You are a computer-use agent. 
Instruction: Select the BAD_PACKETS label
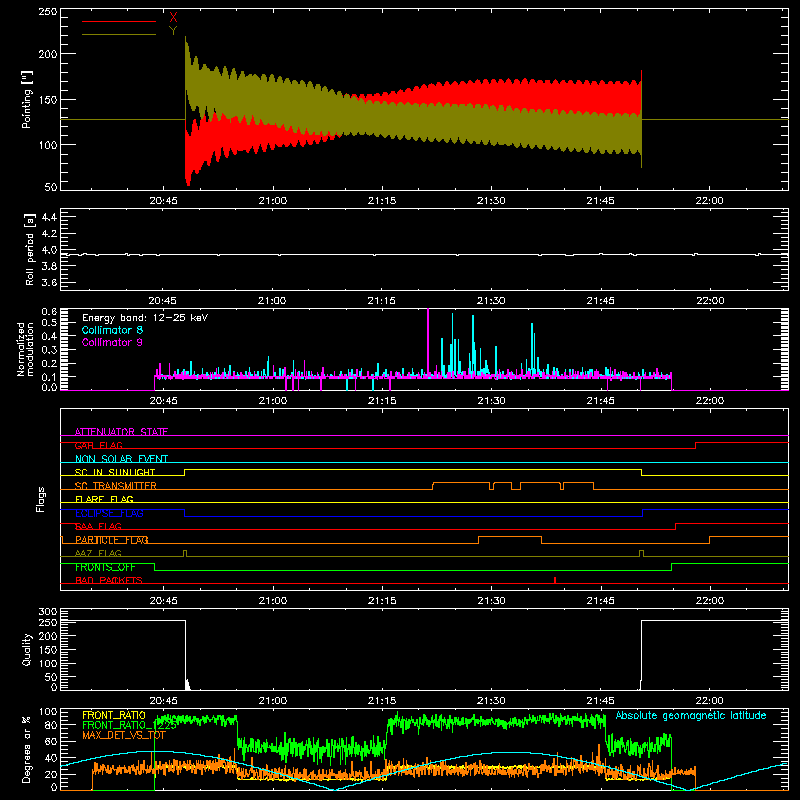click(109, 580)
